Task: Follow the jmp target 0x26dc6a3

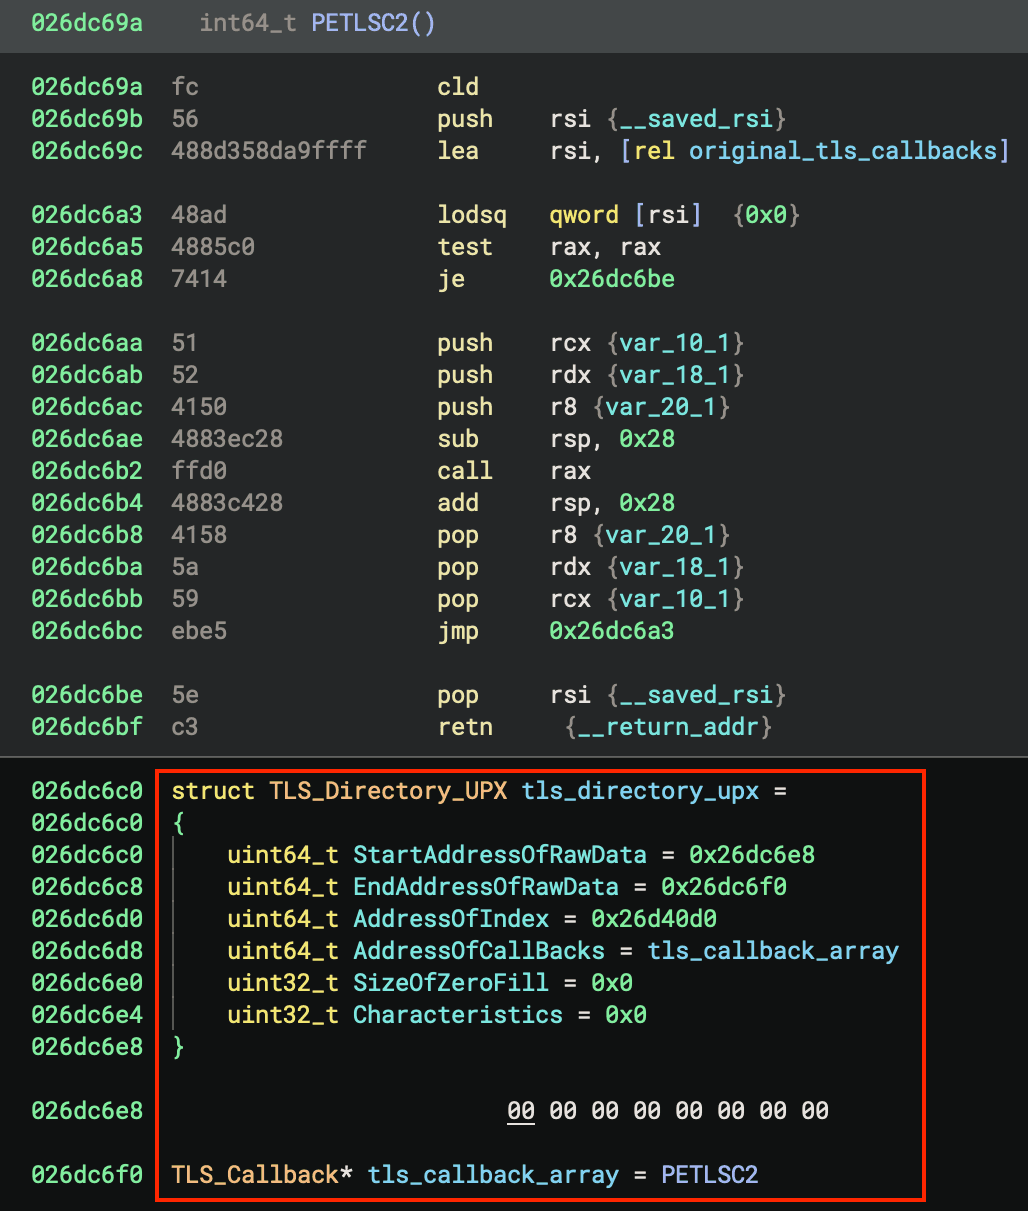Action: coord(611,631)
